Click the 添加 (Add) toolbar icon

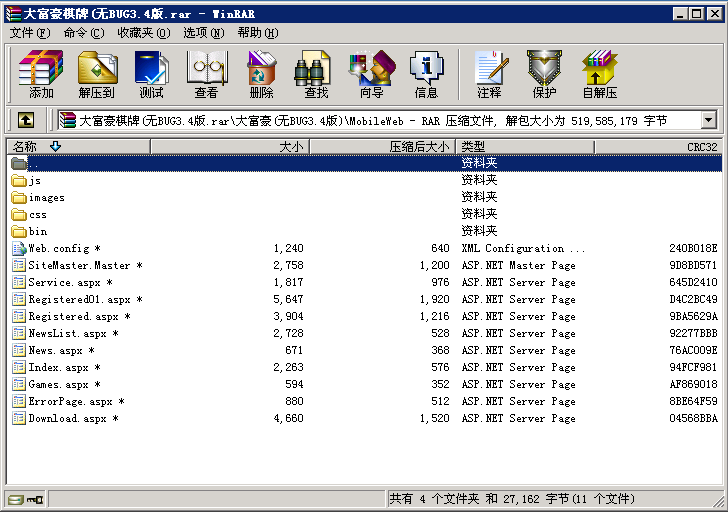pyautogui.click(x=41, y=74)
